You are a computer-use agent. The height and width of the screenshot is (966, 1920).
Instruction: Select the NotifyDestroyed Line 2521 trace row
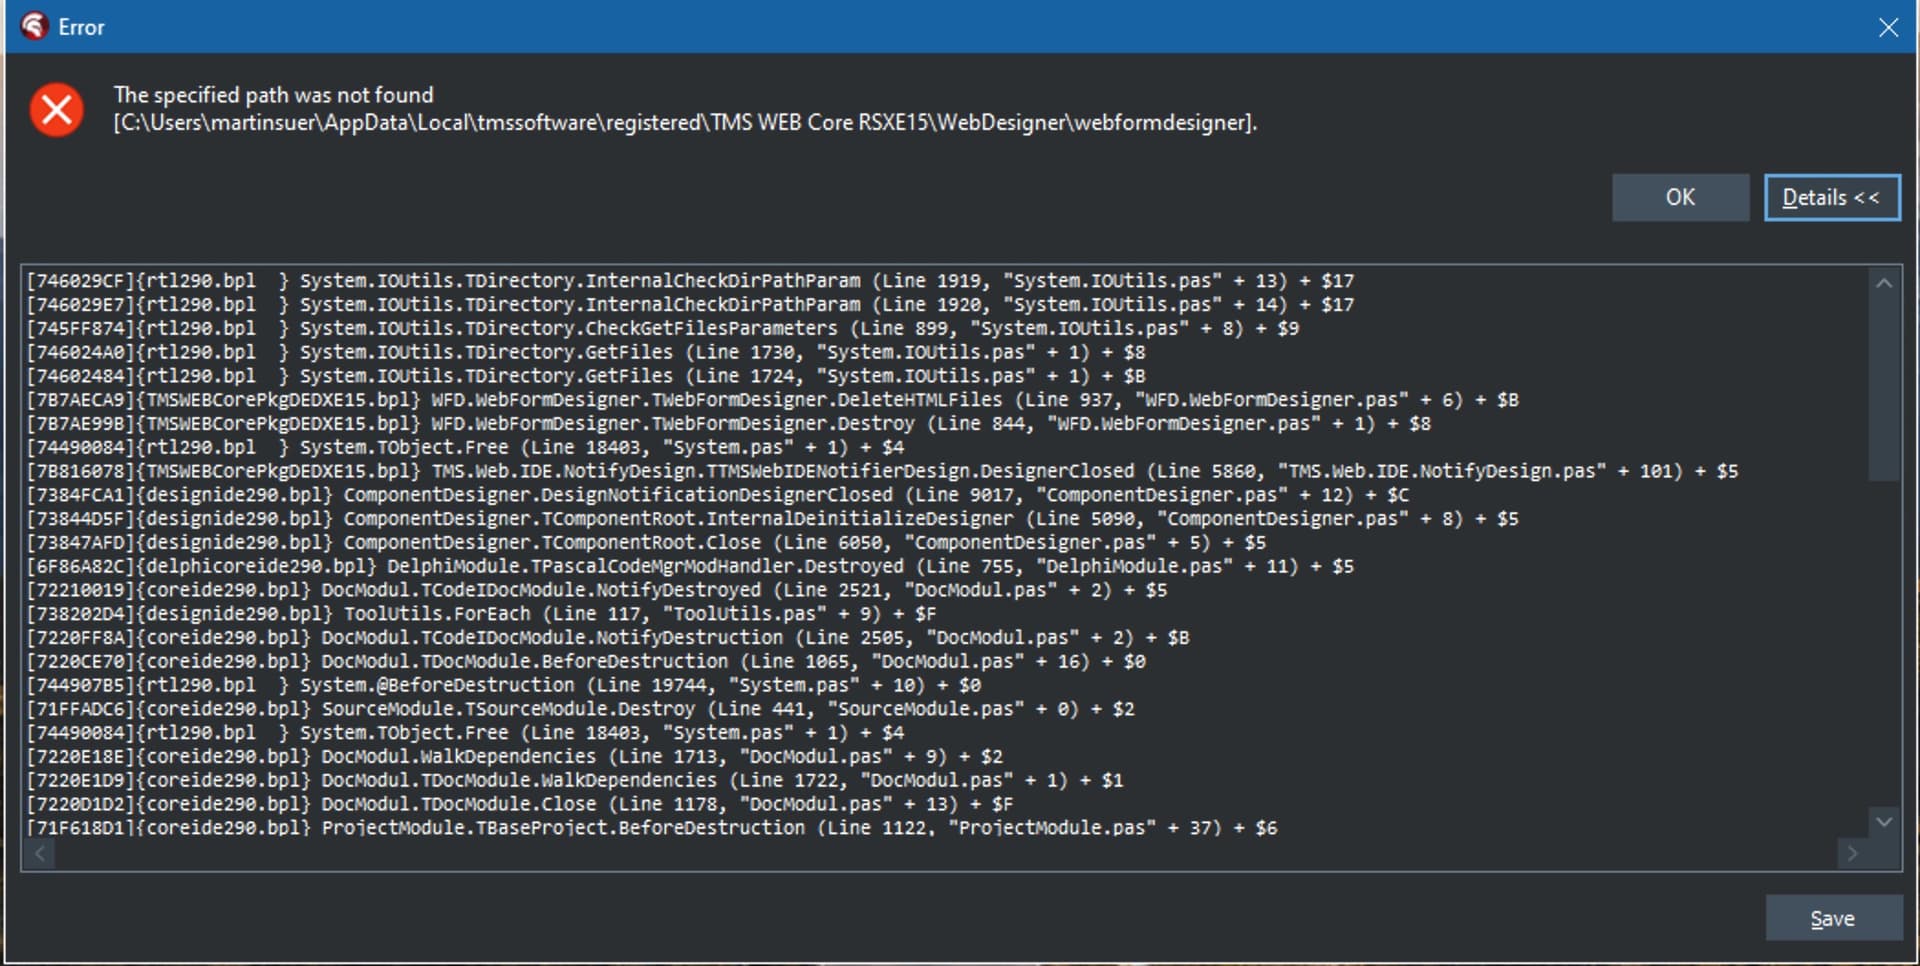[596, 591]
